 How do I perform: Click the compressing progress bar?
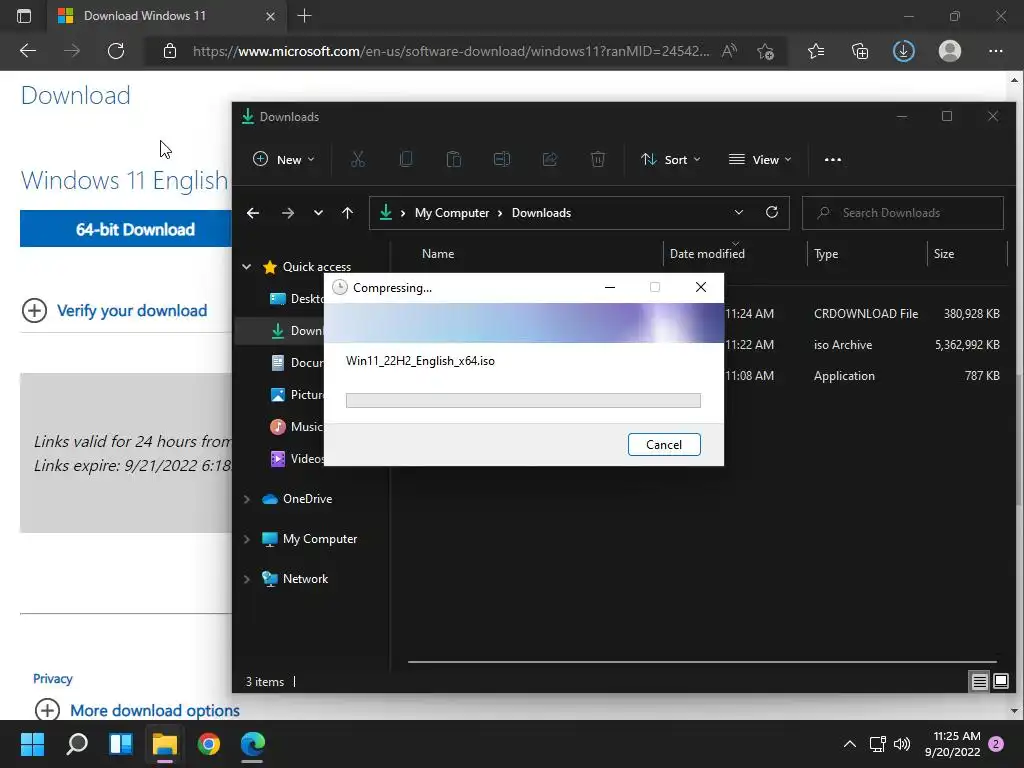pyautogui.click(x=523, y=400)
